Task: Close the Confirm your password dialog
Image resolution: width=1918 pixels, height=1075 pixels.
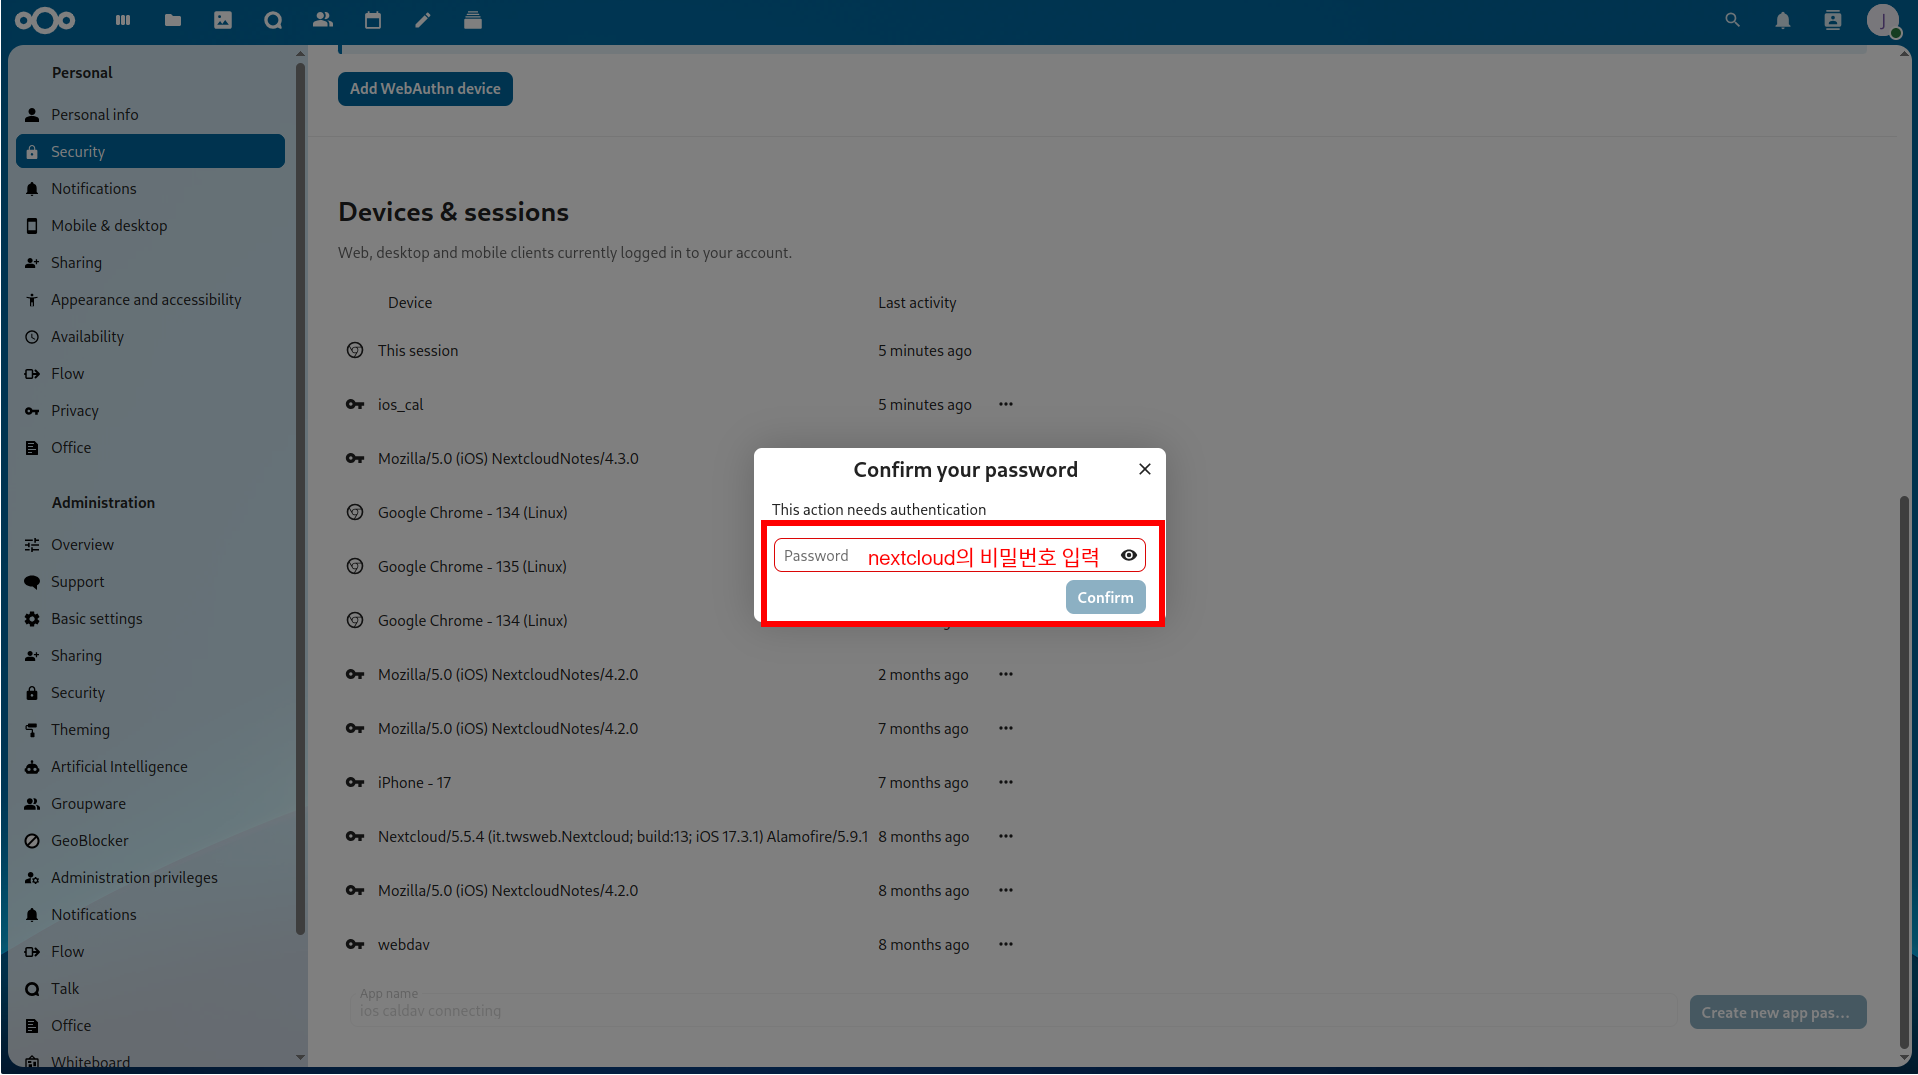Action: 1144,469
